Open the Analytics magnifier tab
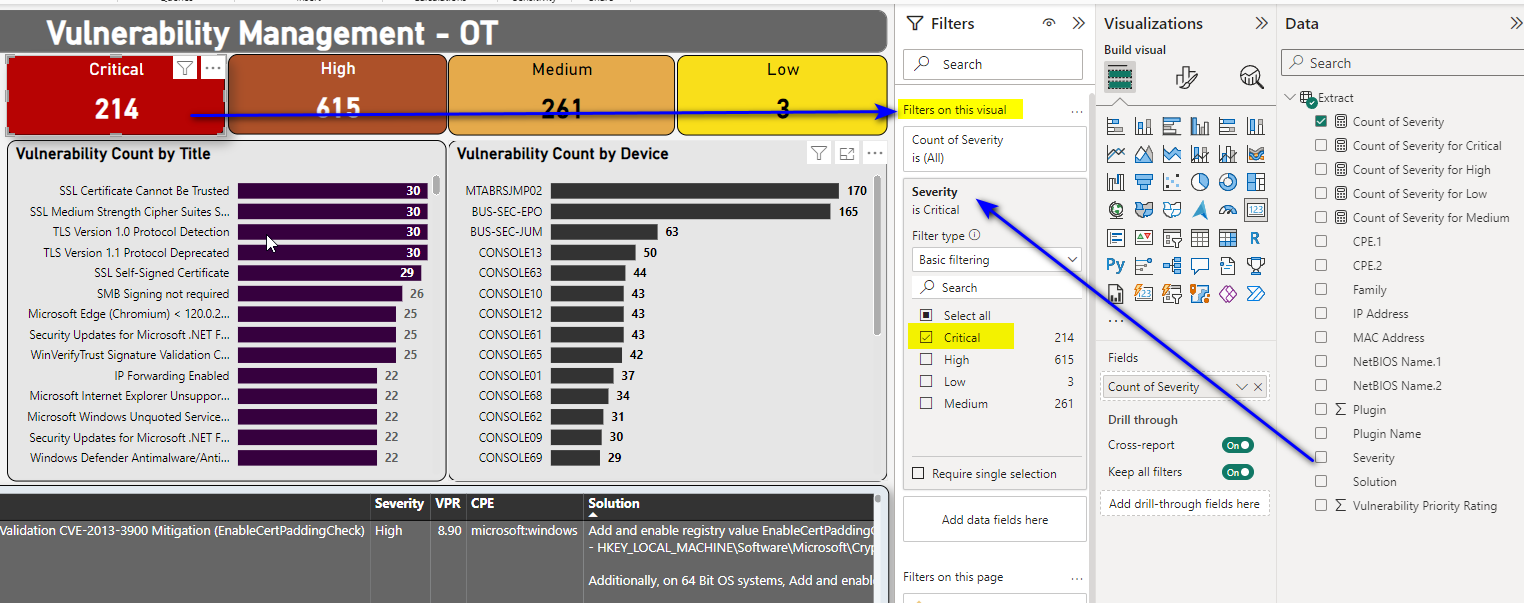Image resolution: width=1524 pixels, height=603 pixels. (x=1251, y=77)
